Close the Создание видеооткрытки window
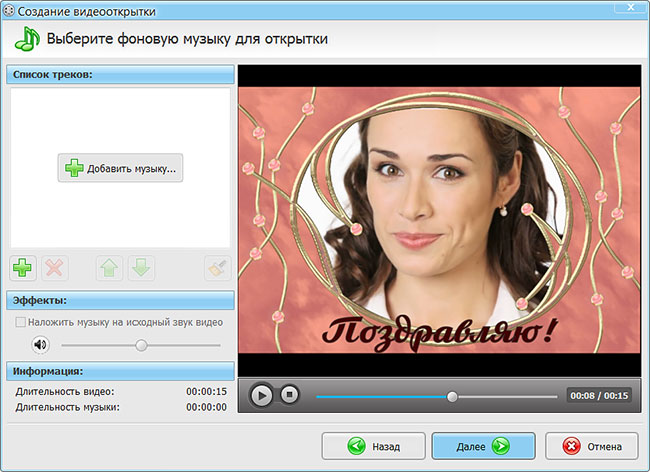Viewport: 650px width, 472px height. (631, 7)
